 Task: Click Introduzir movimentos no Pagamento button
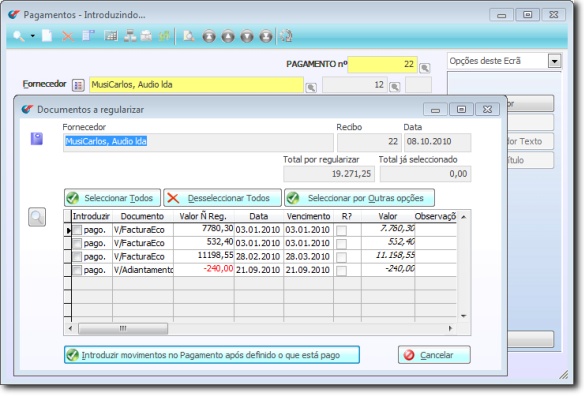[x=212, y=355]
